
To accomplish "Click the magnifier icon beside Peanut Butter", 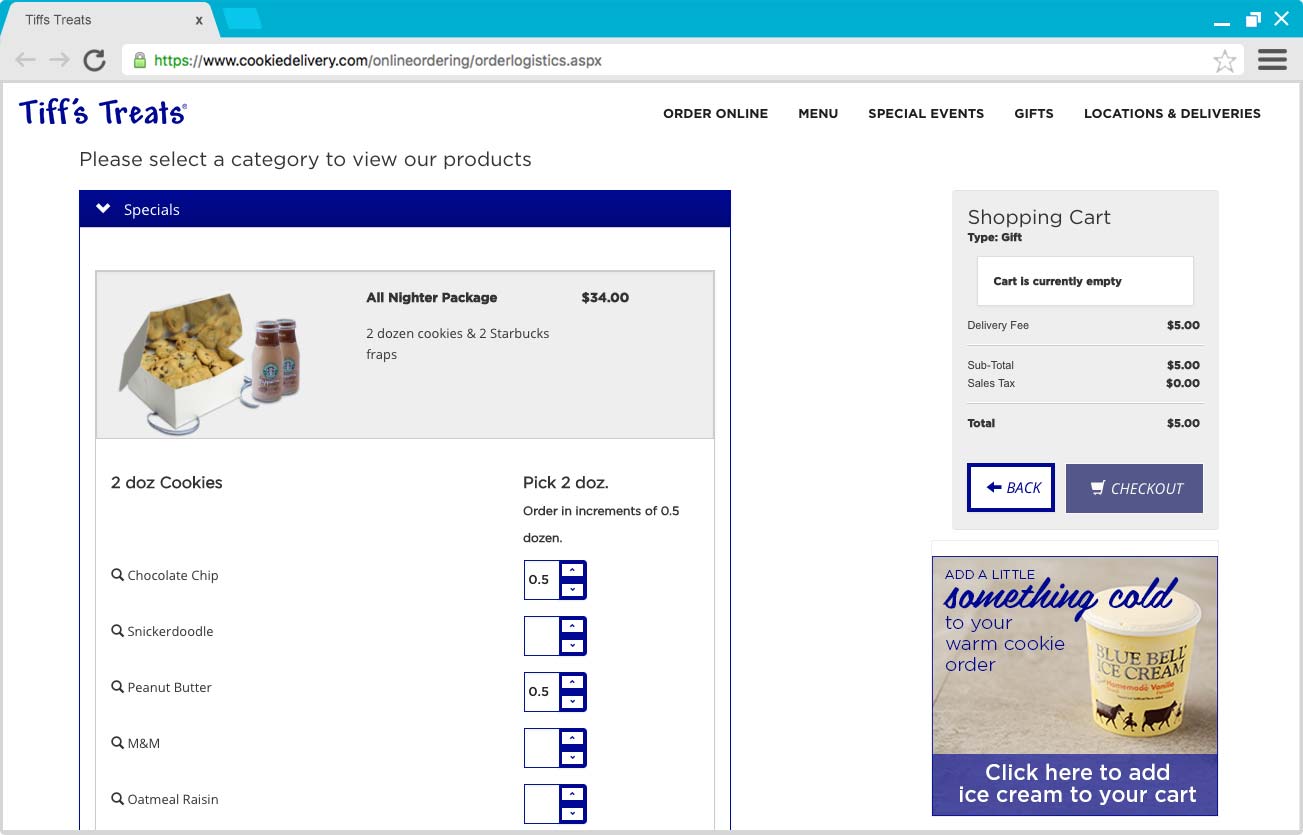I will pyautogui.click(x=117, y=687).
